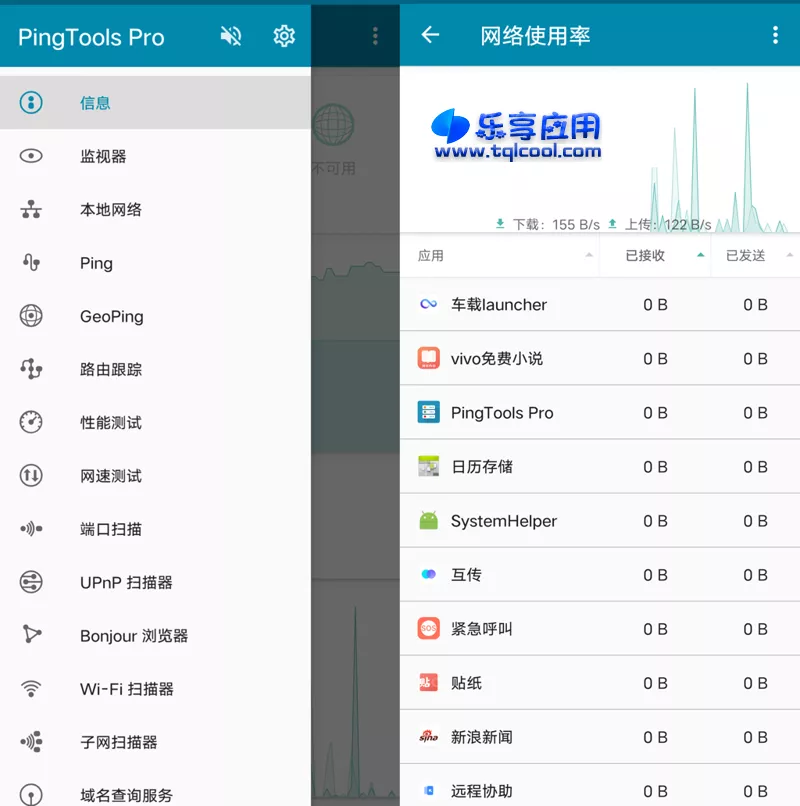The width and height of the screenshot is (800, 806).
Task: Open the 路由跟踪 (traceroute) tool
Action: (x=111, y=369)
